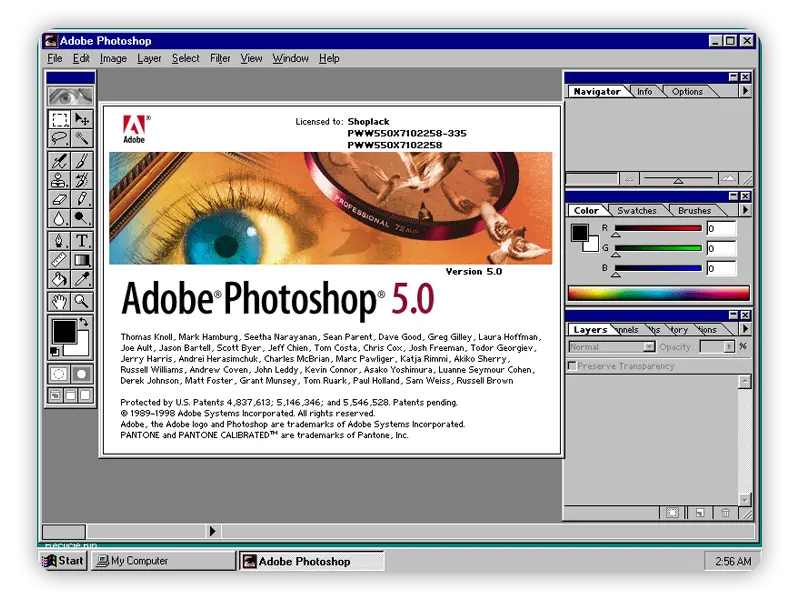Switch to the Brushes tab

click(694, 210)
